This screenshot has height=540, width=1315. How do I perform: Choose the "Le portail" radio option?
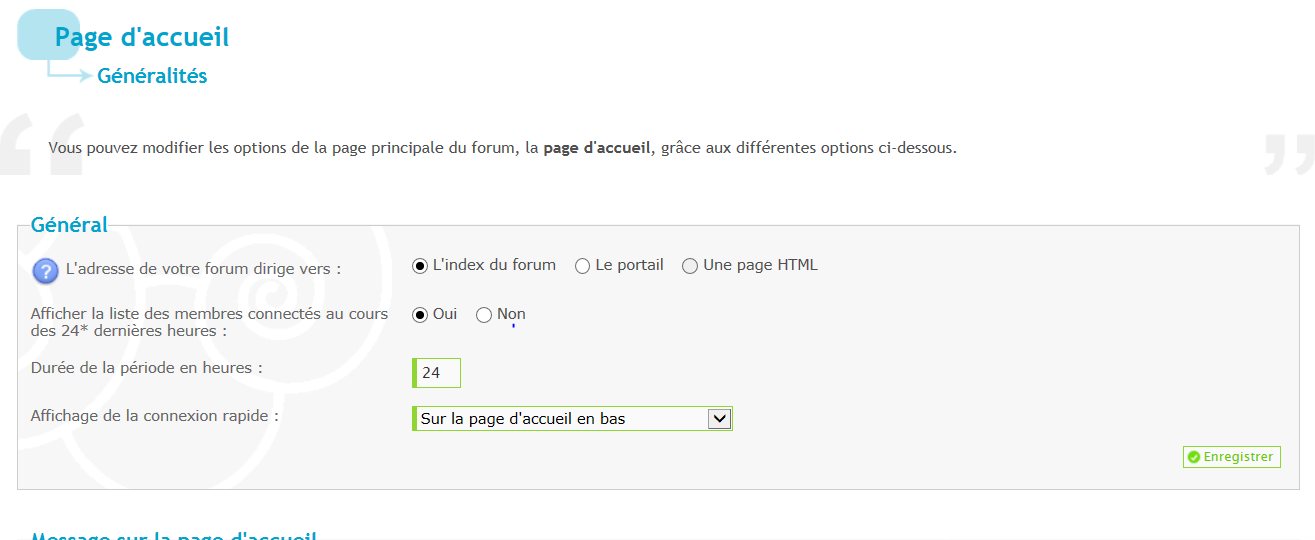582,266
